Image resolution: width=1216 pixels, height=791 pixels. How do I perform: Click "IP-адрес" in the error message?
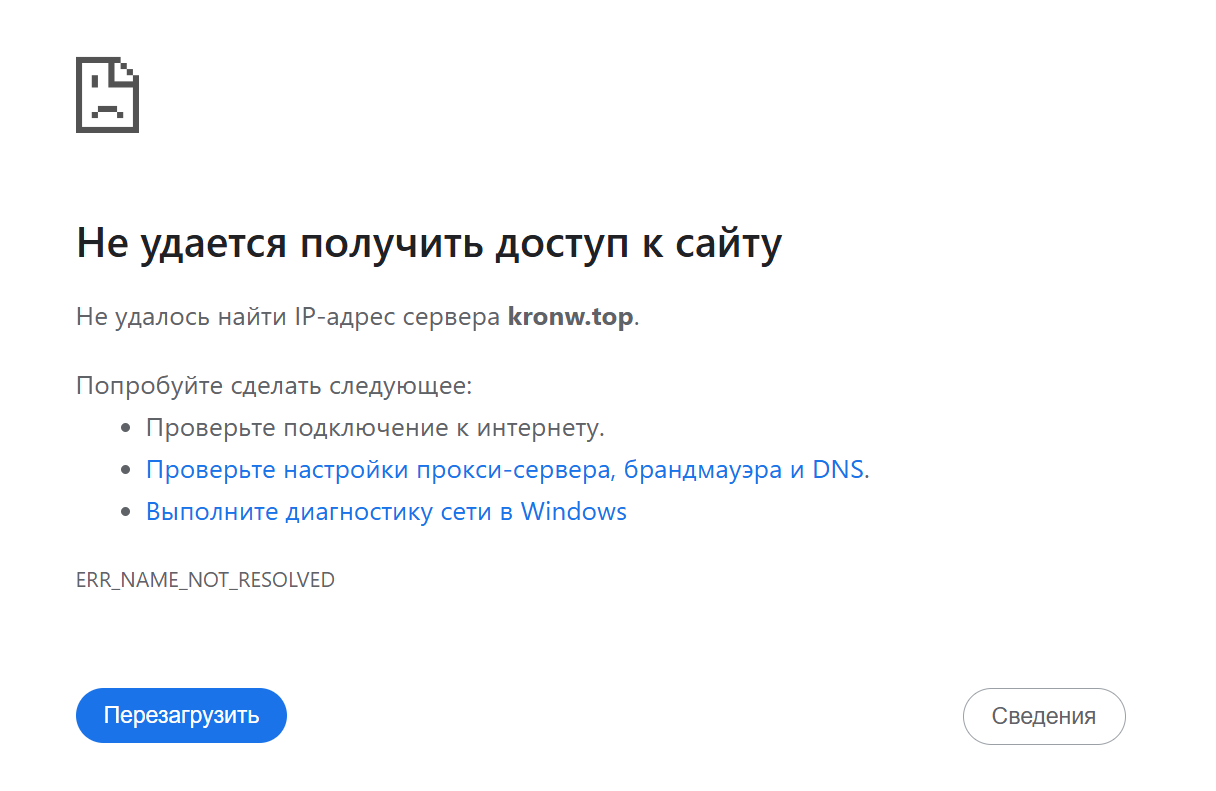coord(343,318)
